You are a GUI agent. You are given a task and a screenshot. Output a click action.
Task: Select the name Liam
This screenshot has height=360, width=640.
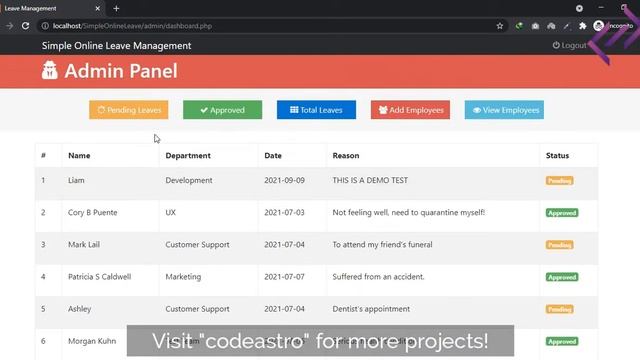coord(76,180)
